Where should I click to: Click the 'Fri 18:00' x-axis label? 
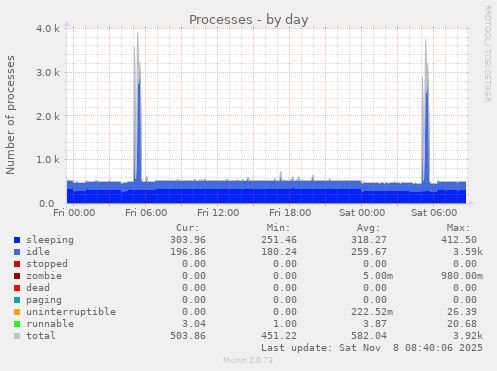290,213
